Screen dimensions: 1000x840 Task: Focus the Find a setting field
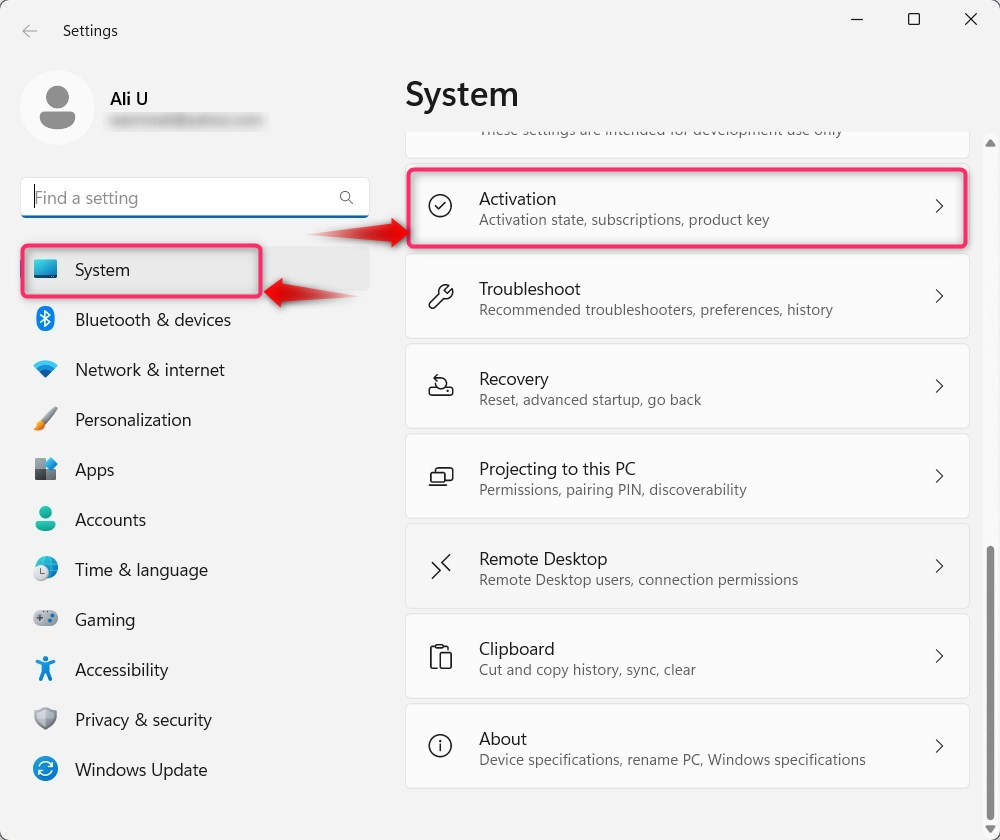[195, 198]
